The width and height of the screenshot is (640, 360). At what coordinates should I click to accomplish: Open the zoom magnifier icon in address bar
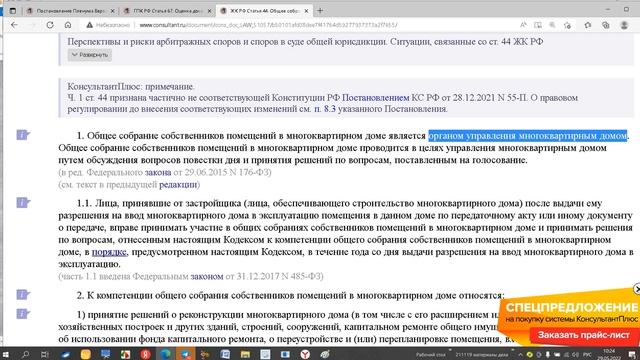pyautogui.click(x=552, y=25)
